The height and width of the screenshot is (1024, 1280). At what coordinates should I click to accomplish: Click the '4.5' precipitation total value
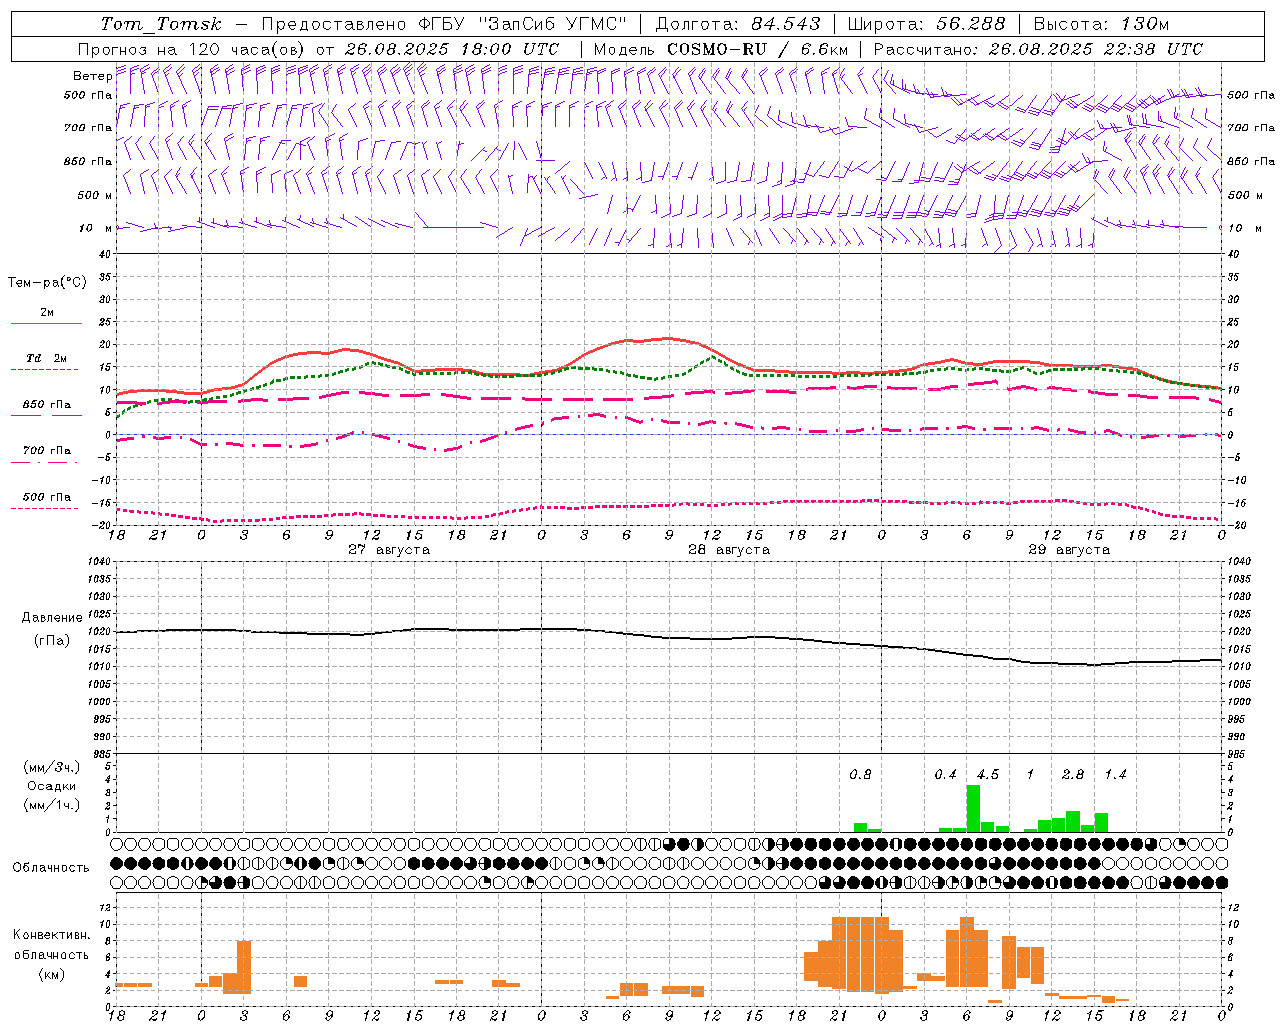(x=988, y=774)
